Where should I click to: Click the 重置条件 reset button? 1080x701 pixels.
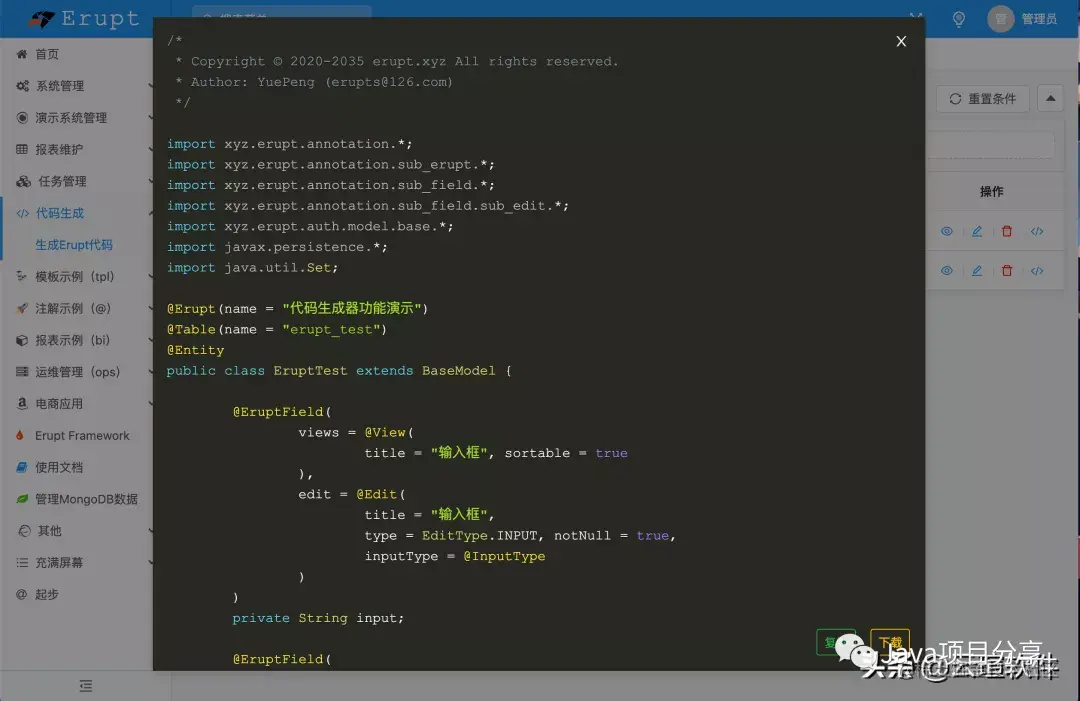pyautogui.click(x=982, y=98)
